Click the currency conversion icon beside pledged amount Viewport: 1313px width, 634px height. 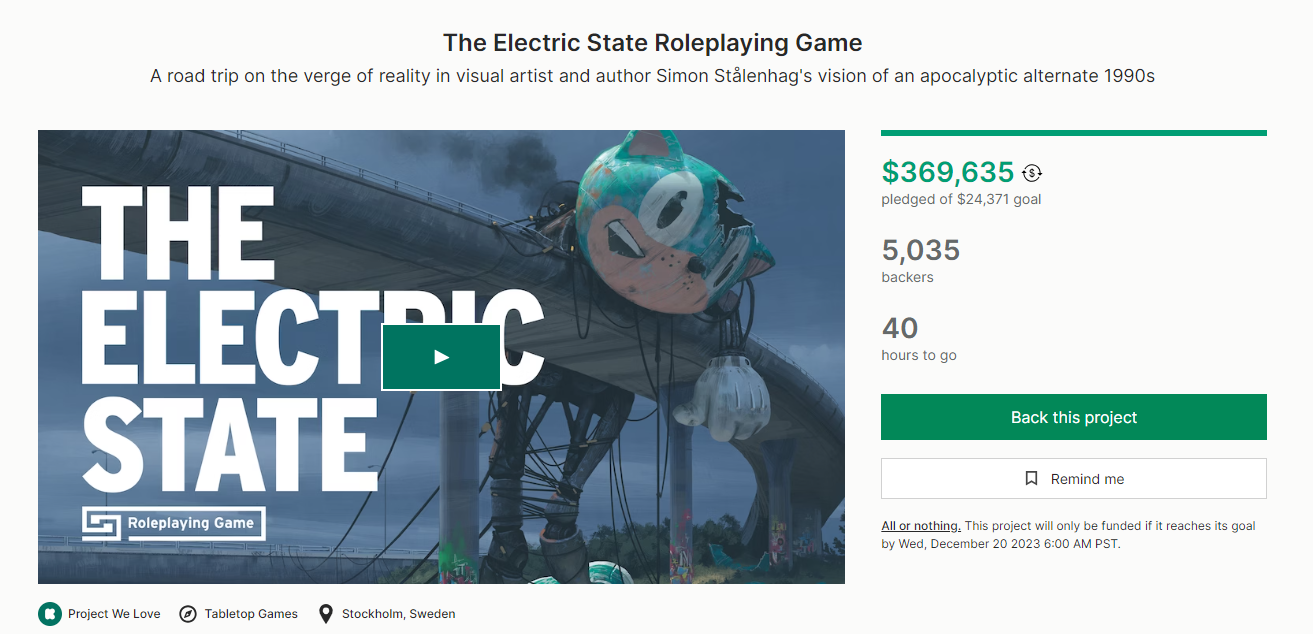coord(1032,174)
